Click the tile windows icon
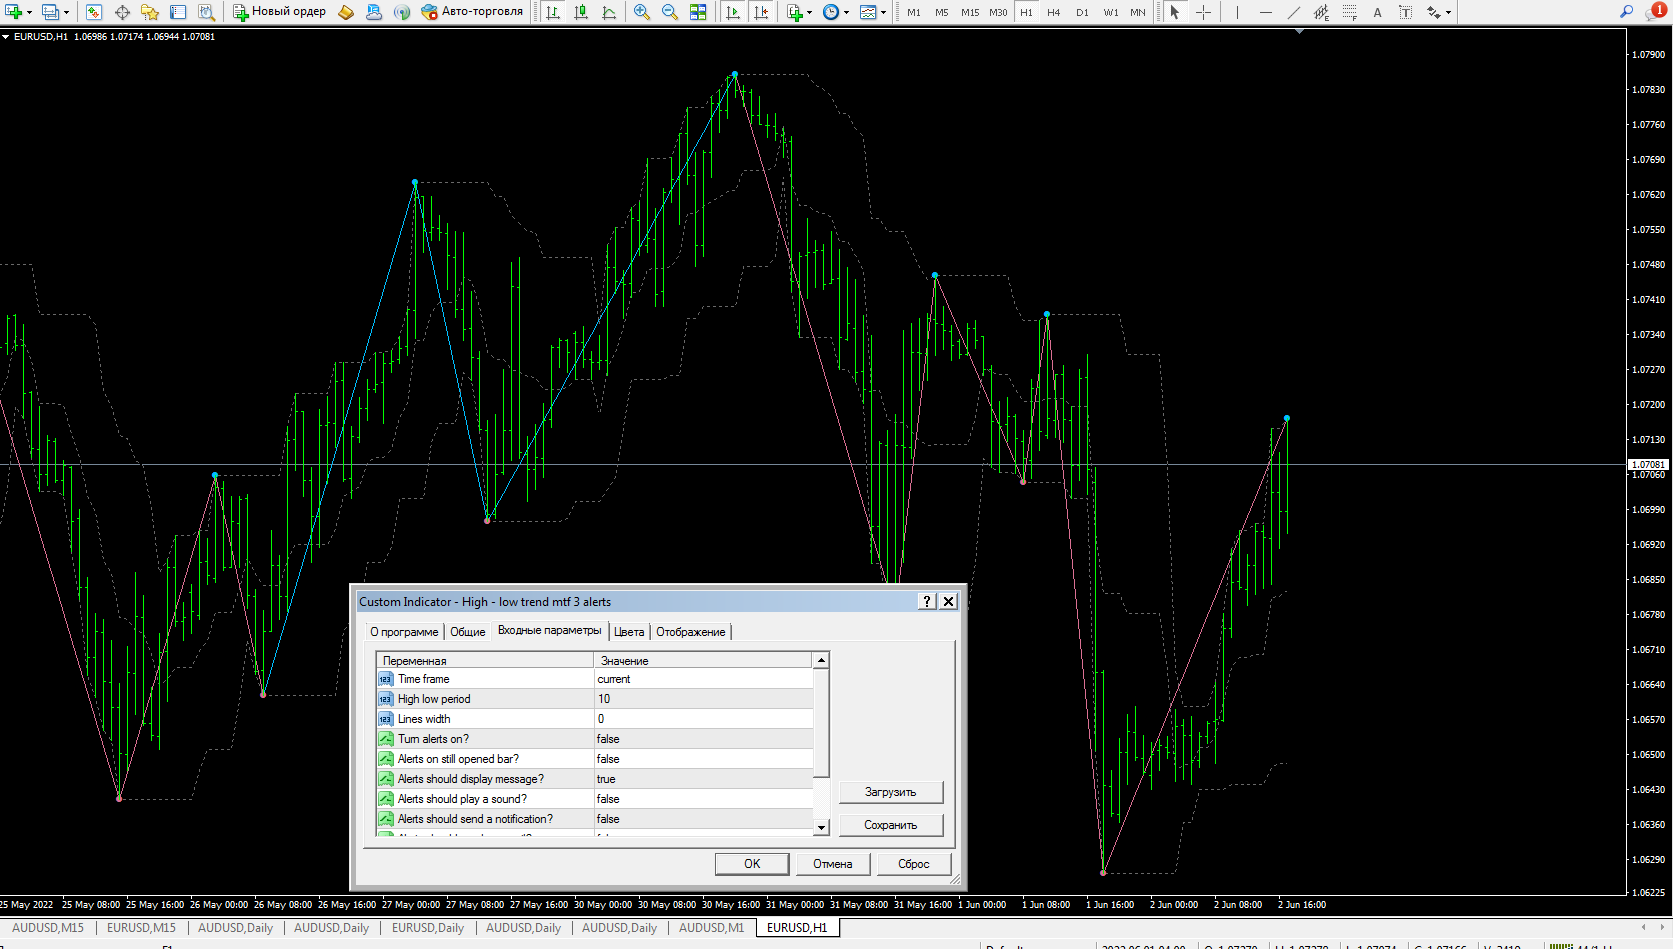 [x=698, y=12]
